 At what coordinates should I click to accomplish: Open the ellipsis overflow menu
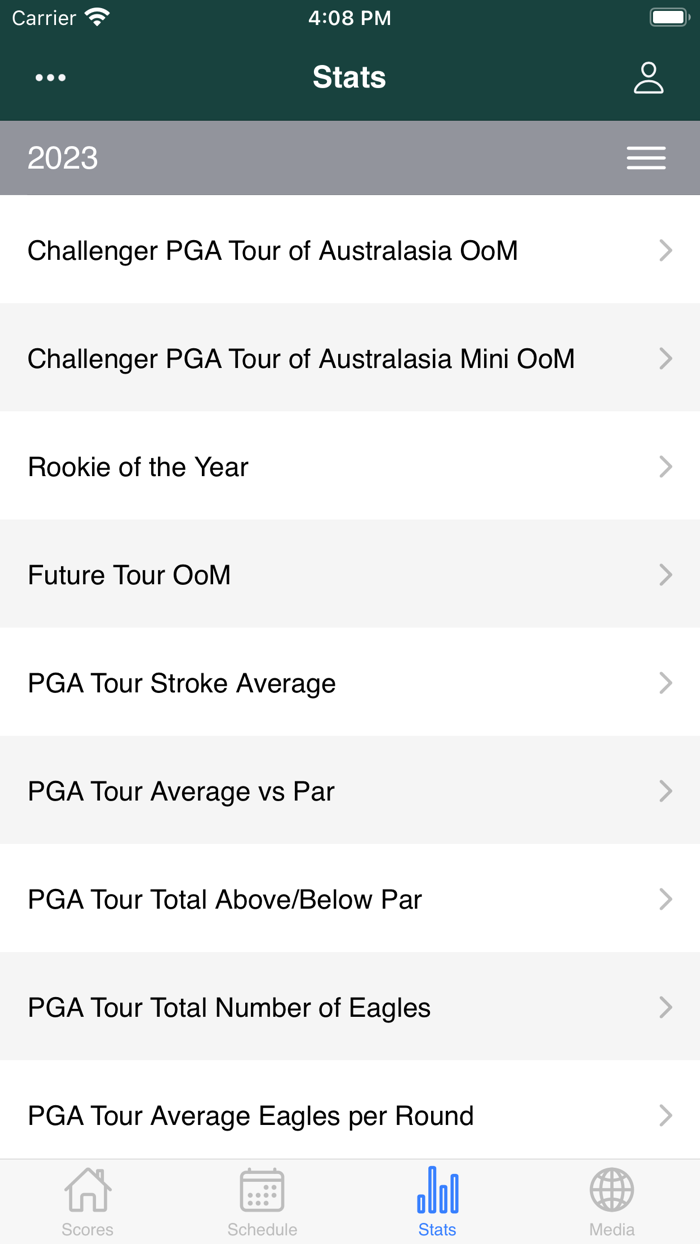tap(50, 77)
